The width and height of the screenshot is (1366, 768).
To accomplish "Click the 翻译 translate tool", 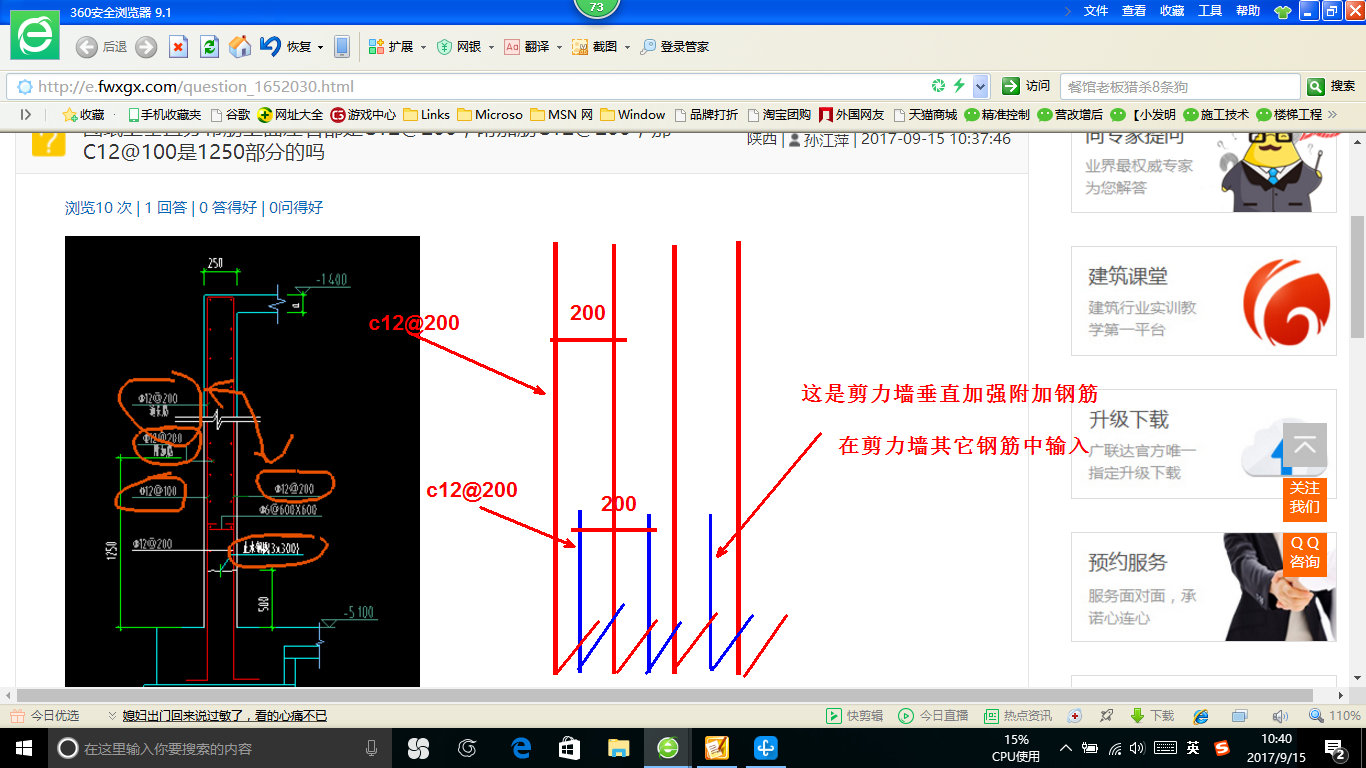I will (x=526, y=47).
